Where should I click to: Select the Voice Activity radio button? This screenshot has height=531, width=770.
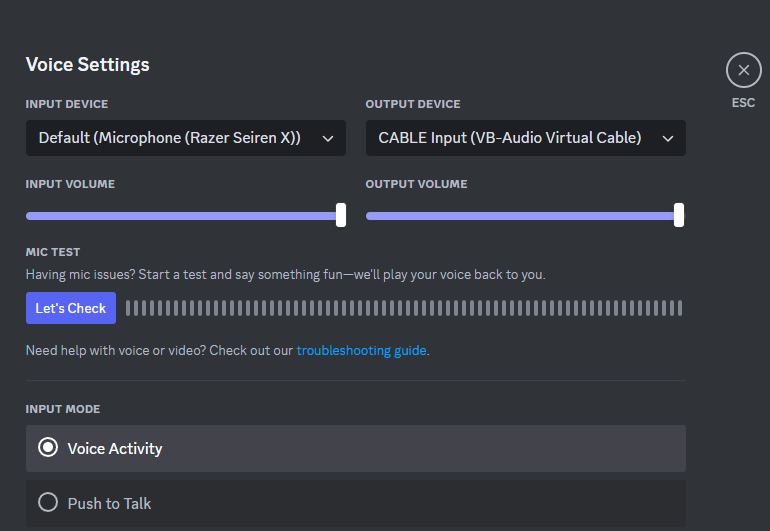pyautogui.click(x=48, y=447)
